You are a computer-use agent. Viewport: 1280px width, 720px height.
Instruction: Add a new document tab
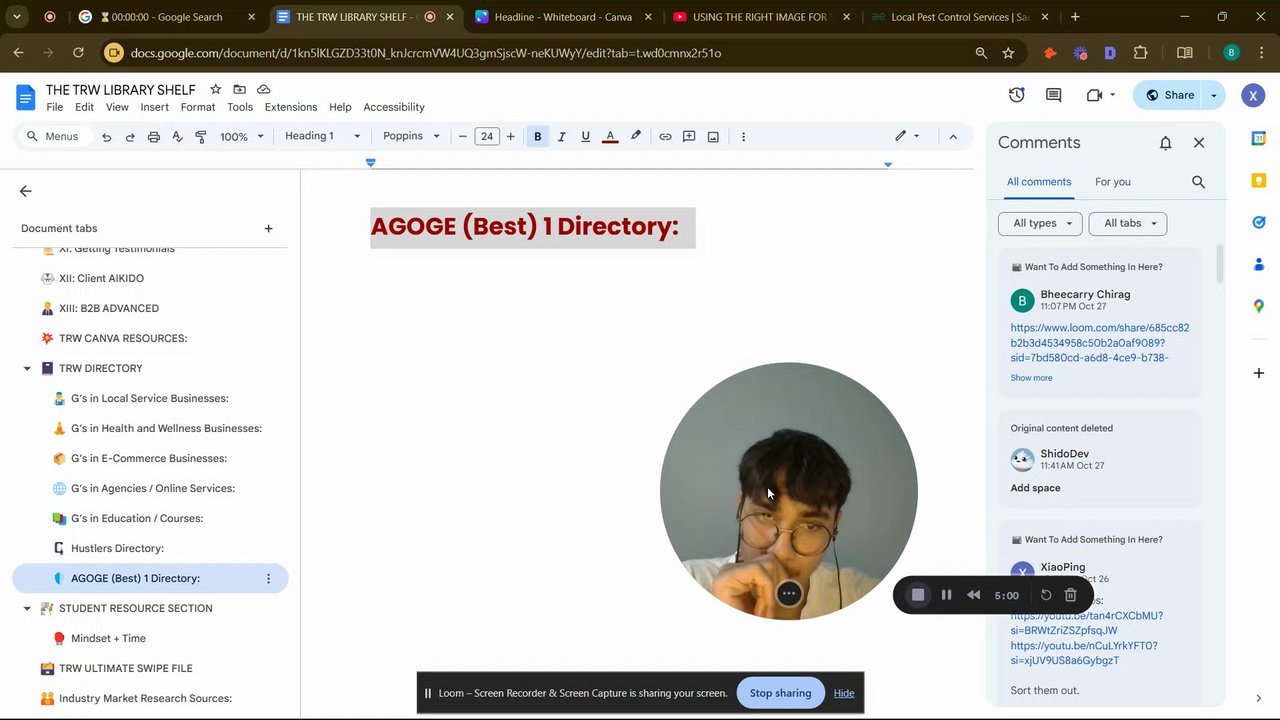coord(268,229)
